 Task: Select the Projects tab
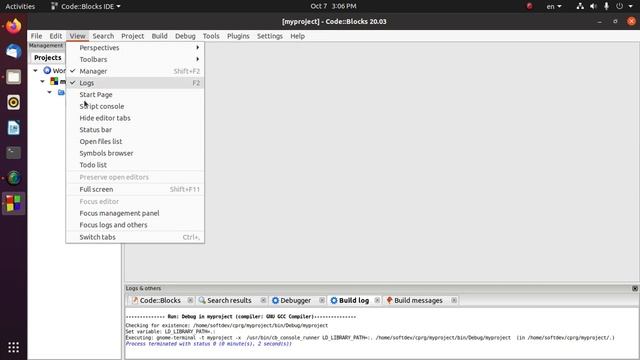tap(47, 58)
